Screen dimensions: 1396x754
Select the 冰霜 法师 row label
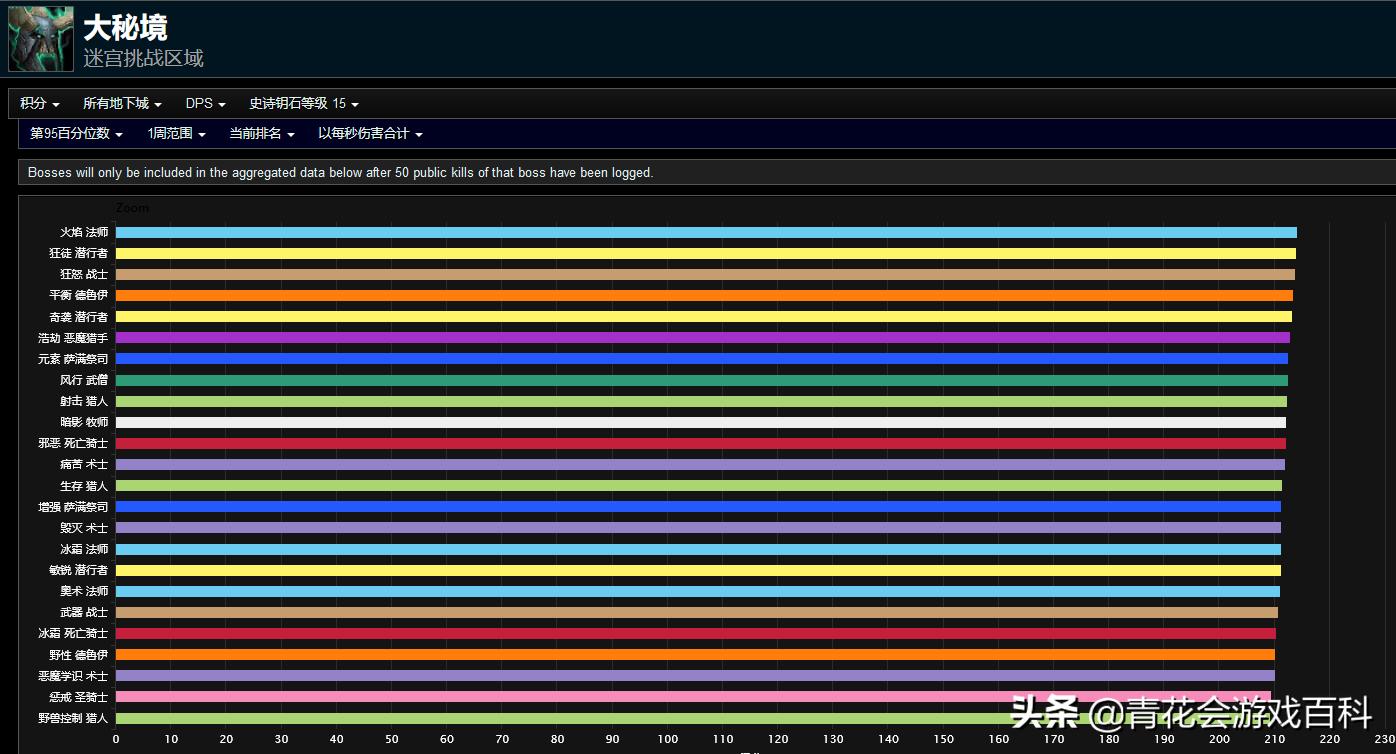pyautogui.click(x=84, y=549)
